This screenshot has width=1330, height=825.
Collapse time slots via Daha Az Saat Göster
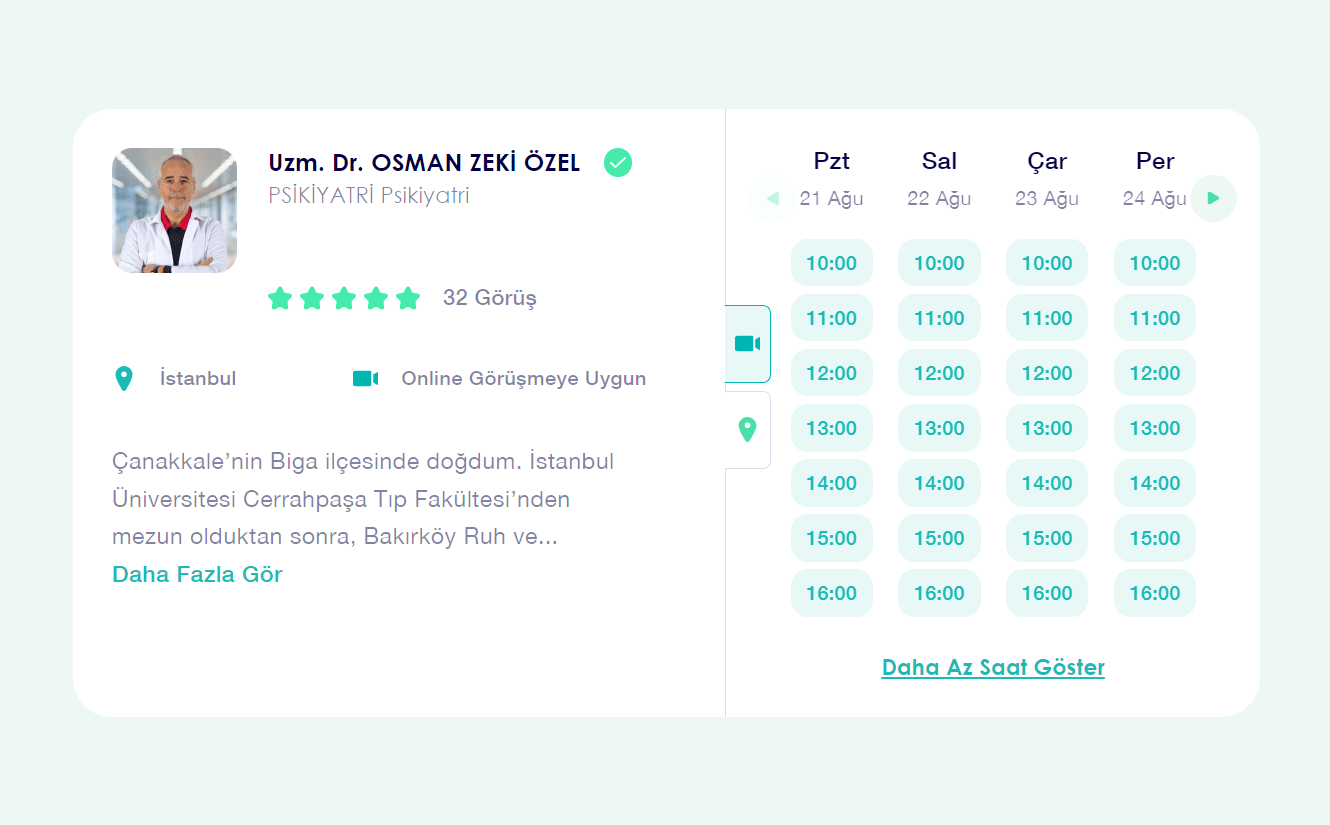(x=993, y=667)
